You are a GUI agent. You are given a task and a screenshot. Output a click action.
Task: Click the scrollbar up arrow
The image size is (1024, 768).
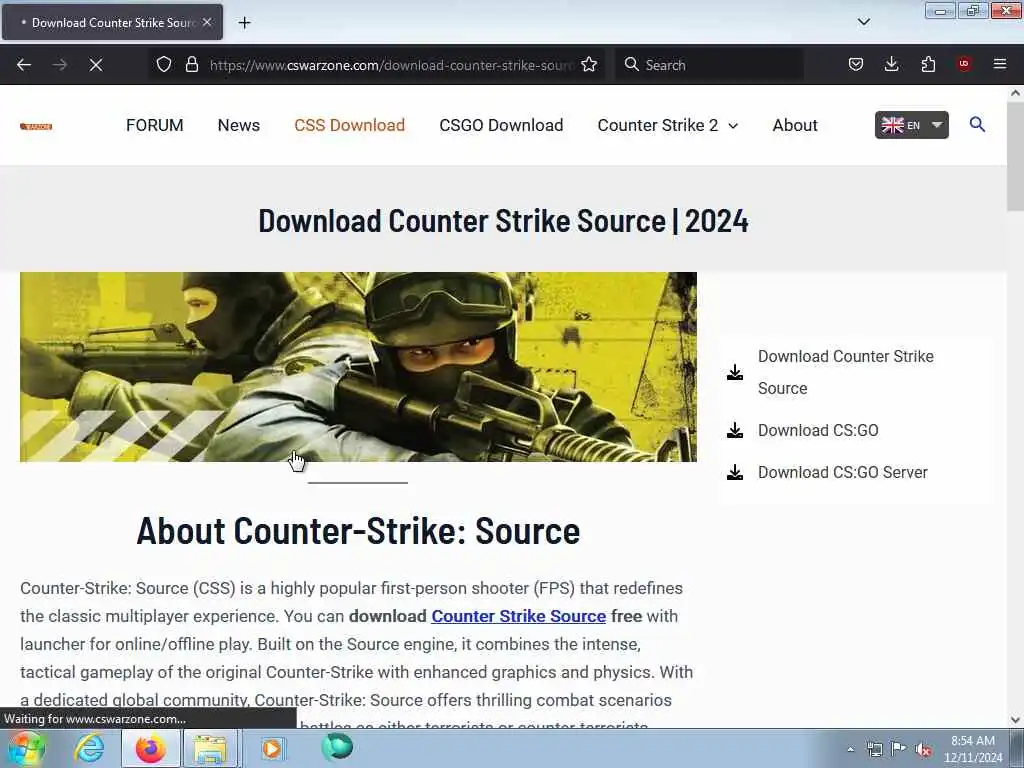coord(1015,93)
